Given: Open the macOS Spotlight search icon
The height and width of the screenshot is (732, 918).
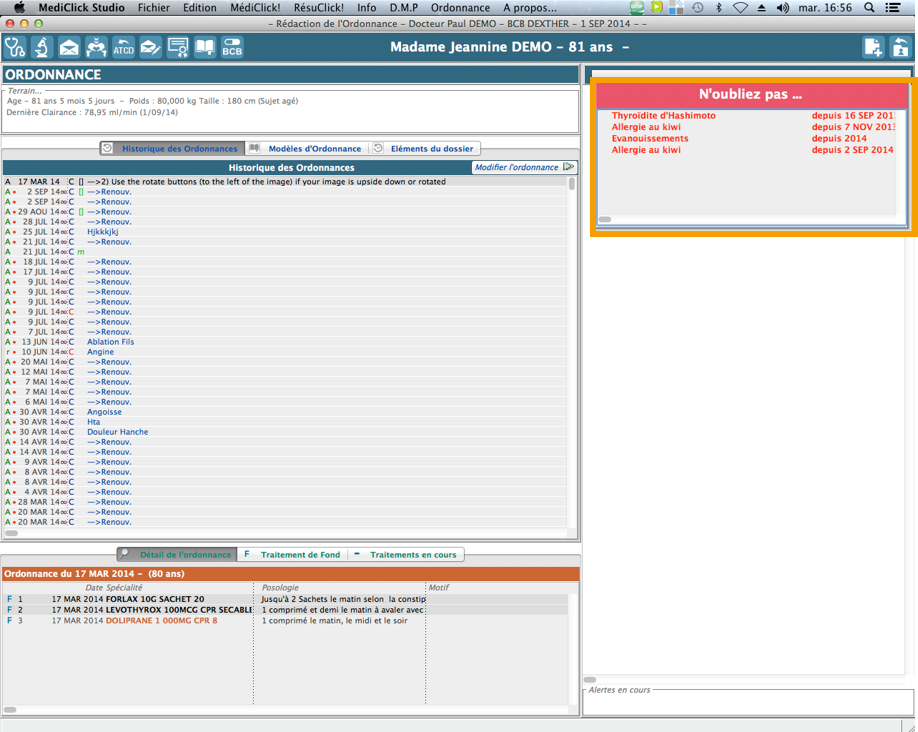Looking at the screenshot, I should (867, 7).
